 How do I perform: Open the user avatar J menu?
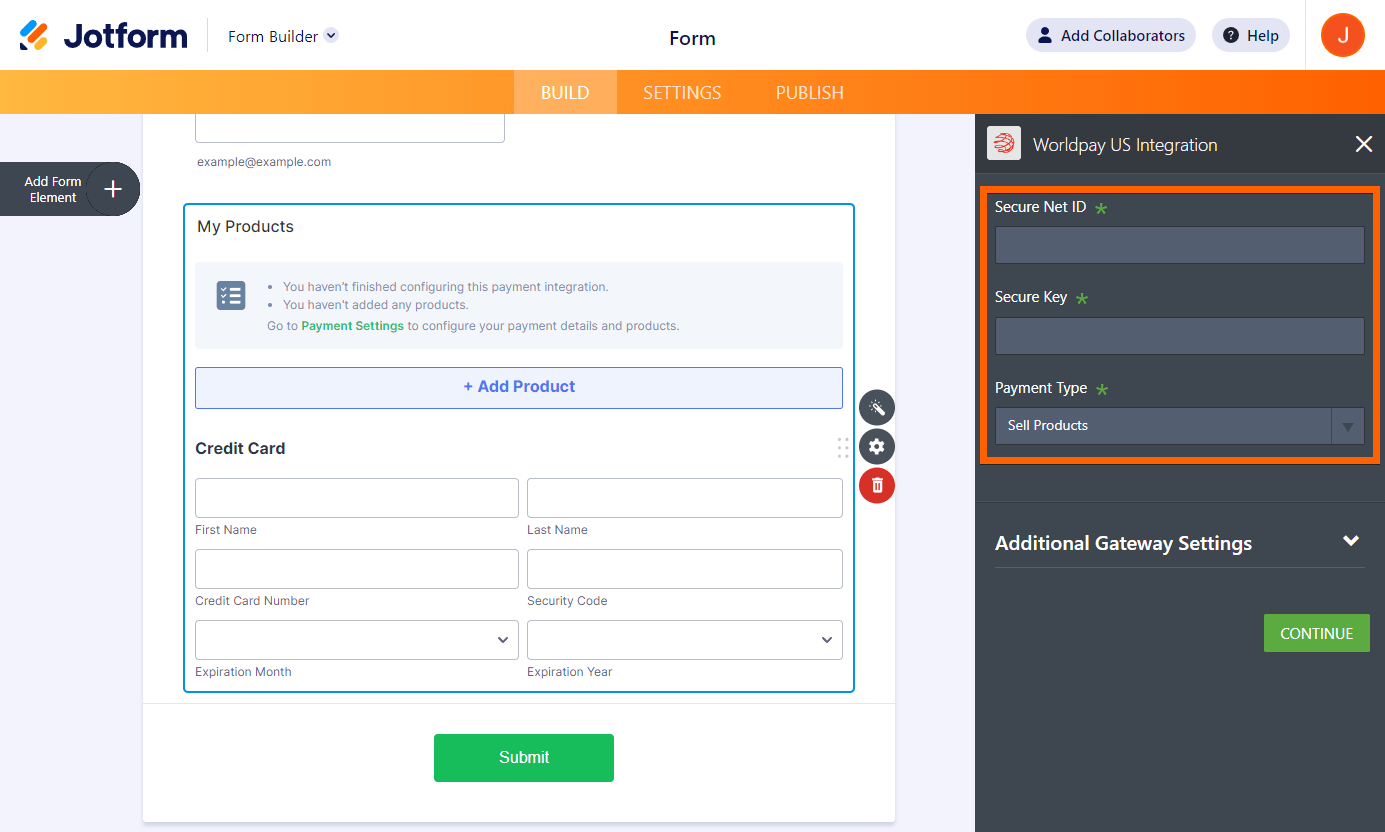1343,35
